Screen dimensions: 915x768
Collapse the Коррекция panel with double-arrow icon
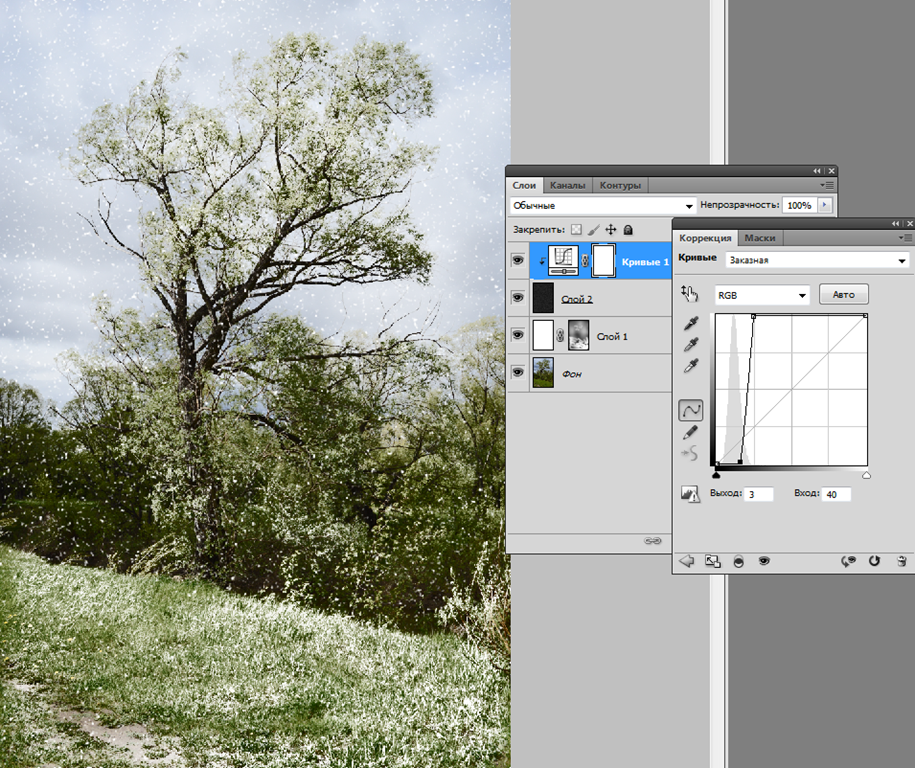click(895, 224)
